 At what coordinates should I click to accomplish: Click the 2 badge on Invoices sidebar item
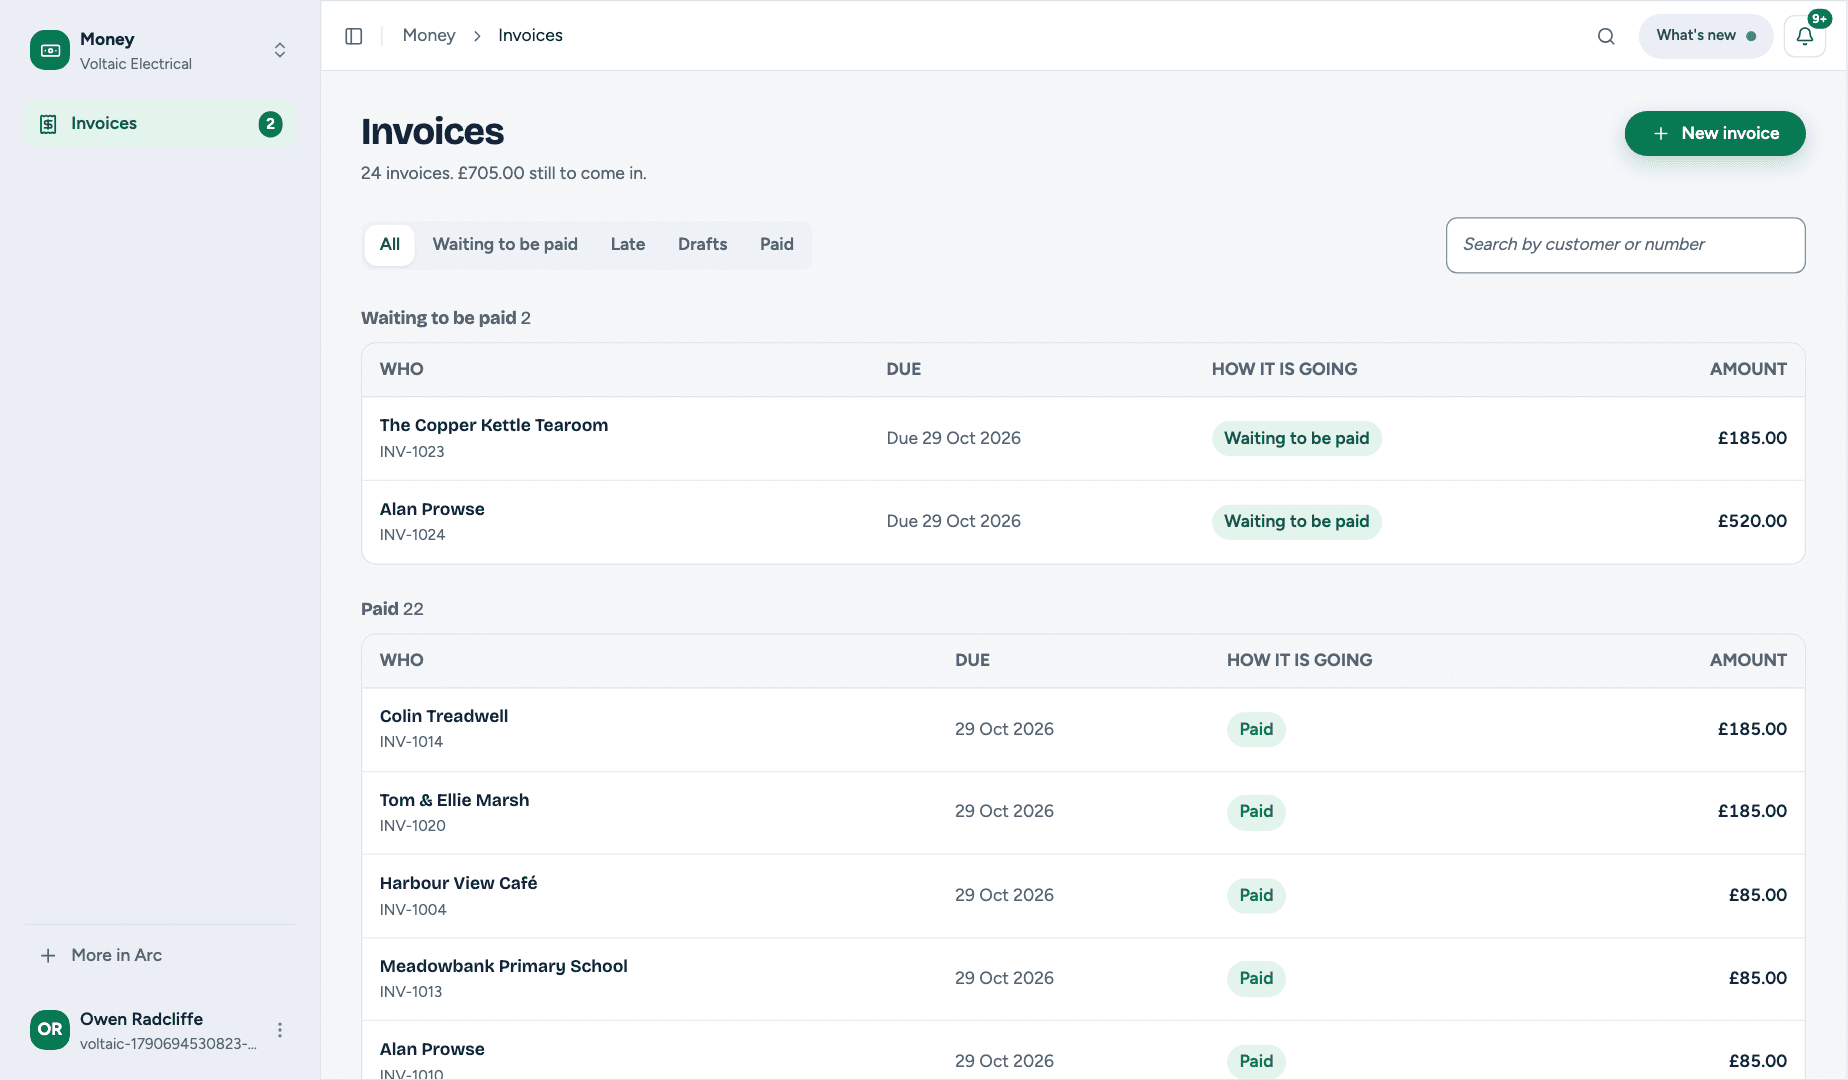tap(270, 124)
